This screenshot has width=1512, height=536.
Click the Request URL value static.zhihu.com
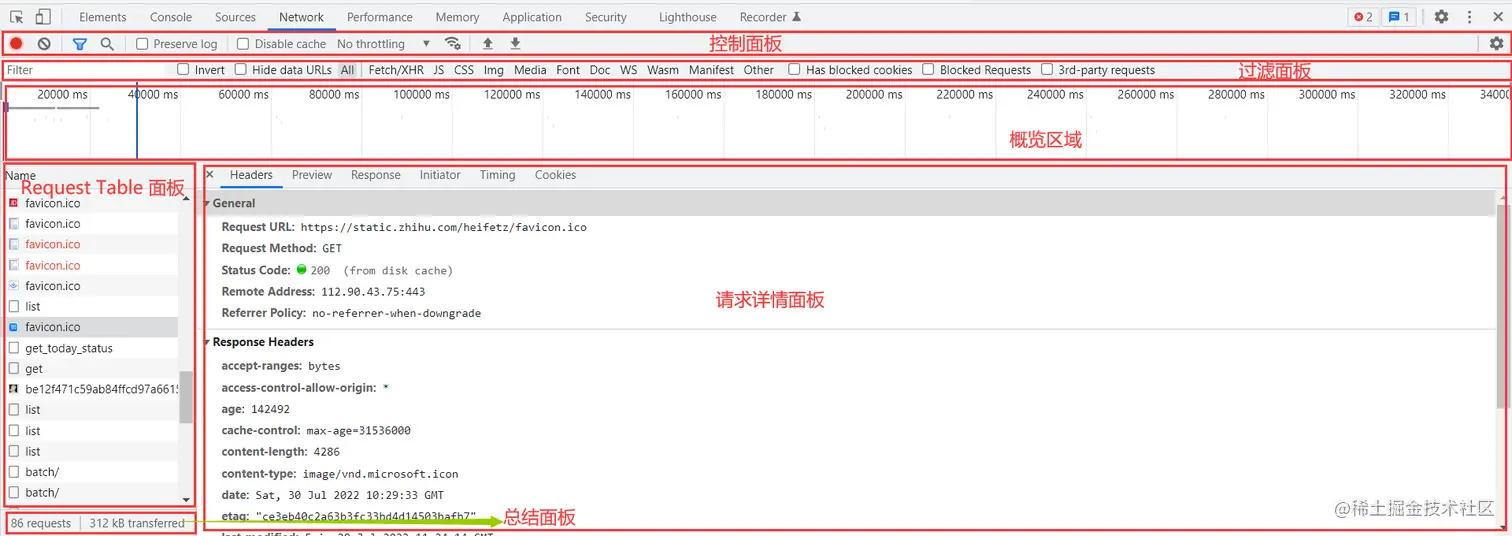[443, 227]
